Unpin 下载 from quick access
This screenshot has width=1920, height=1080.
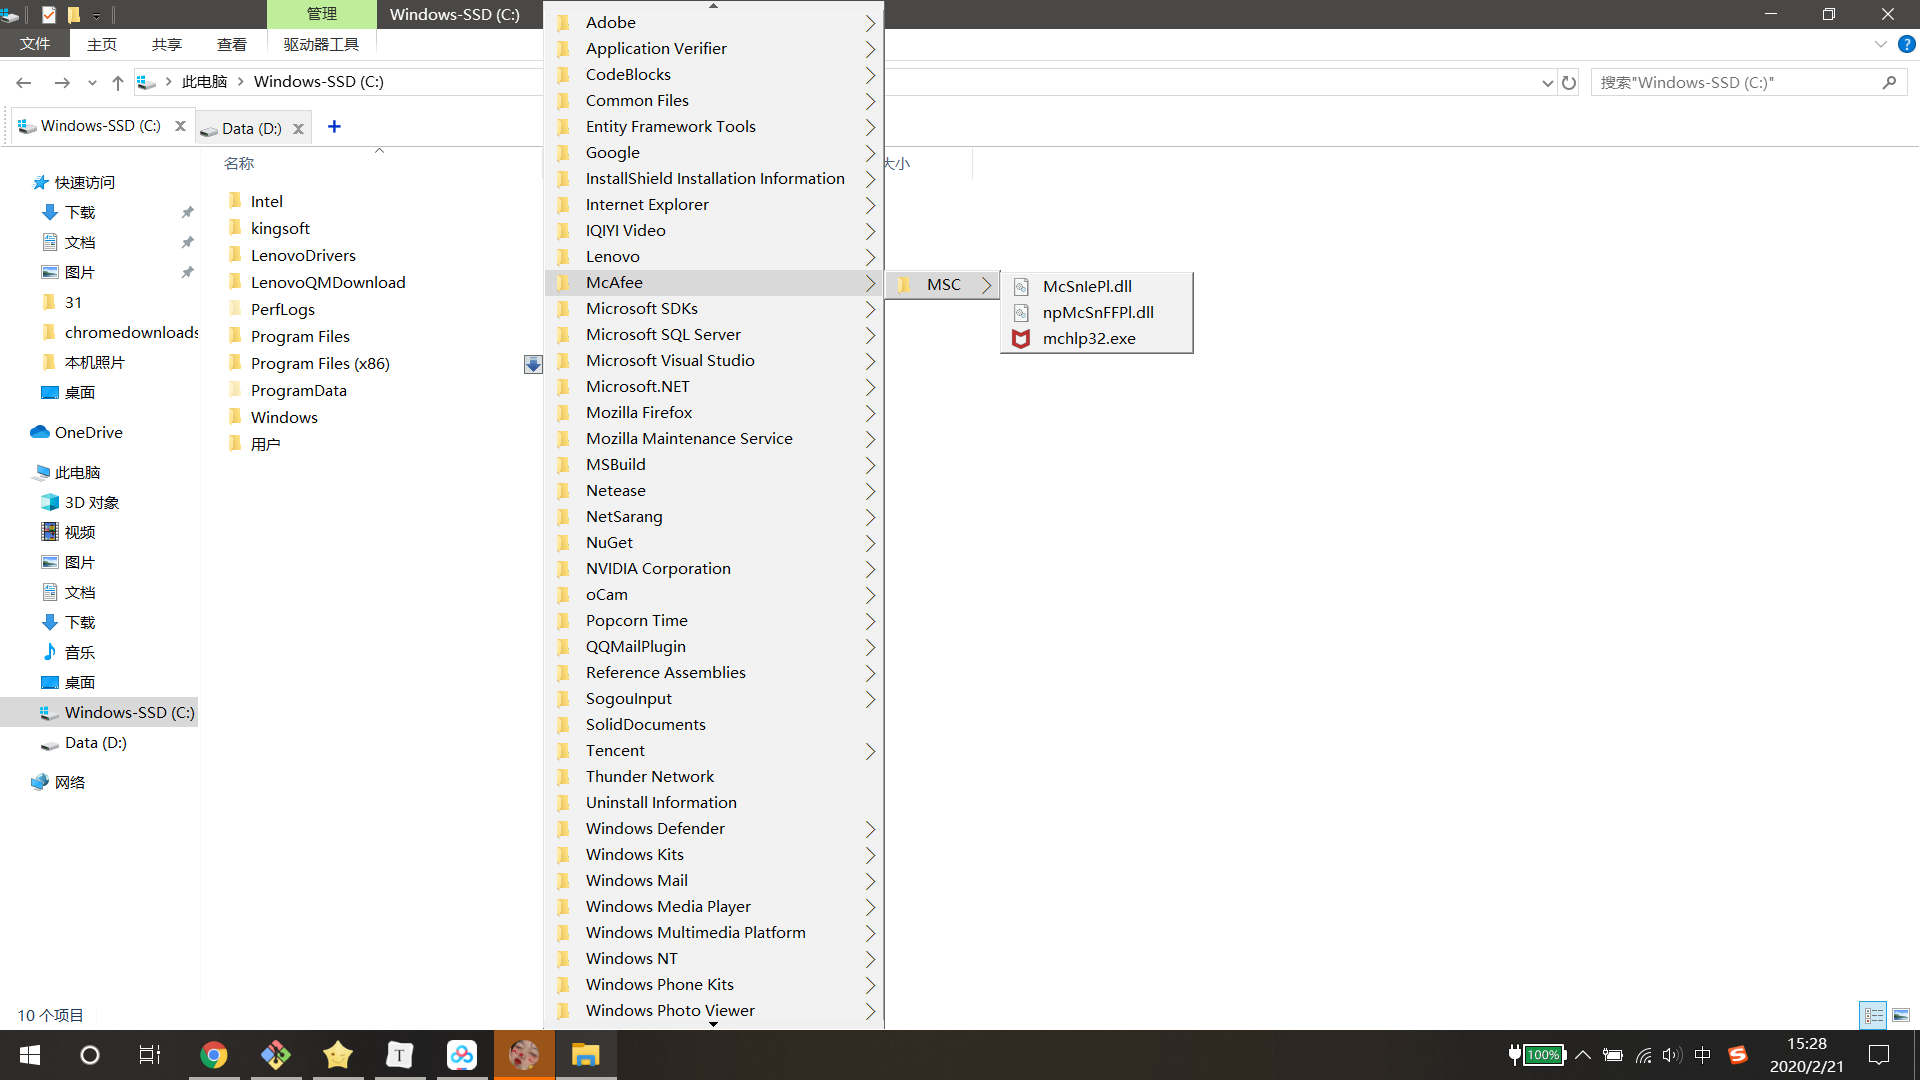(x=187, y=212)
